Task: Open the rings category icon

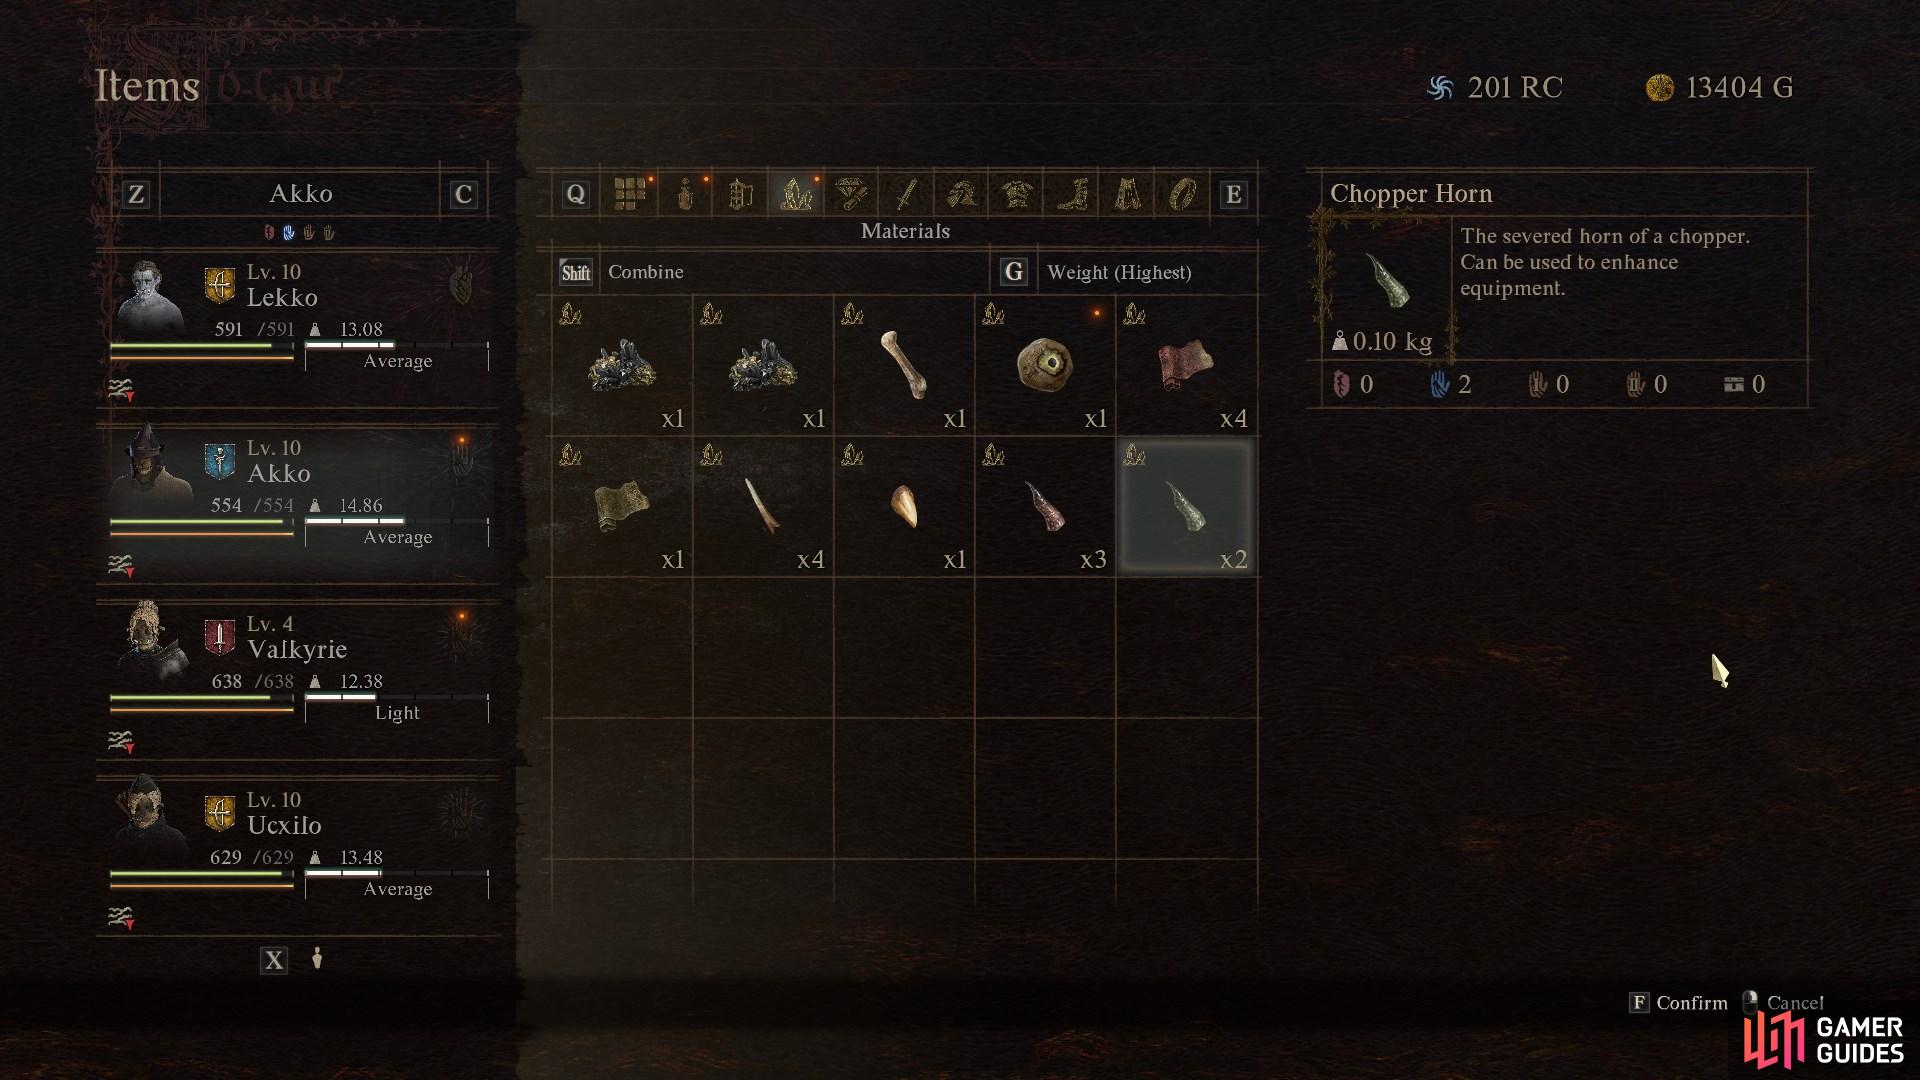Action: 1182,194
